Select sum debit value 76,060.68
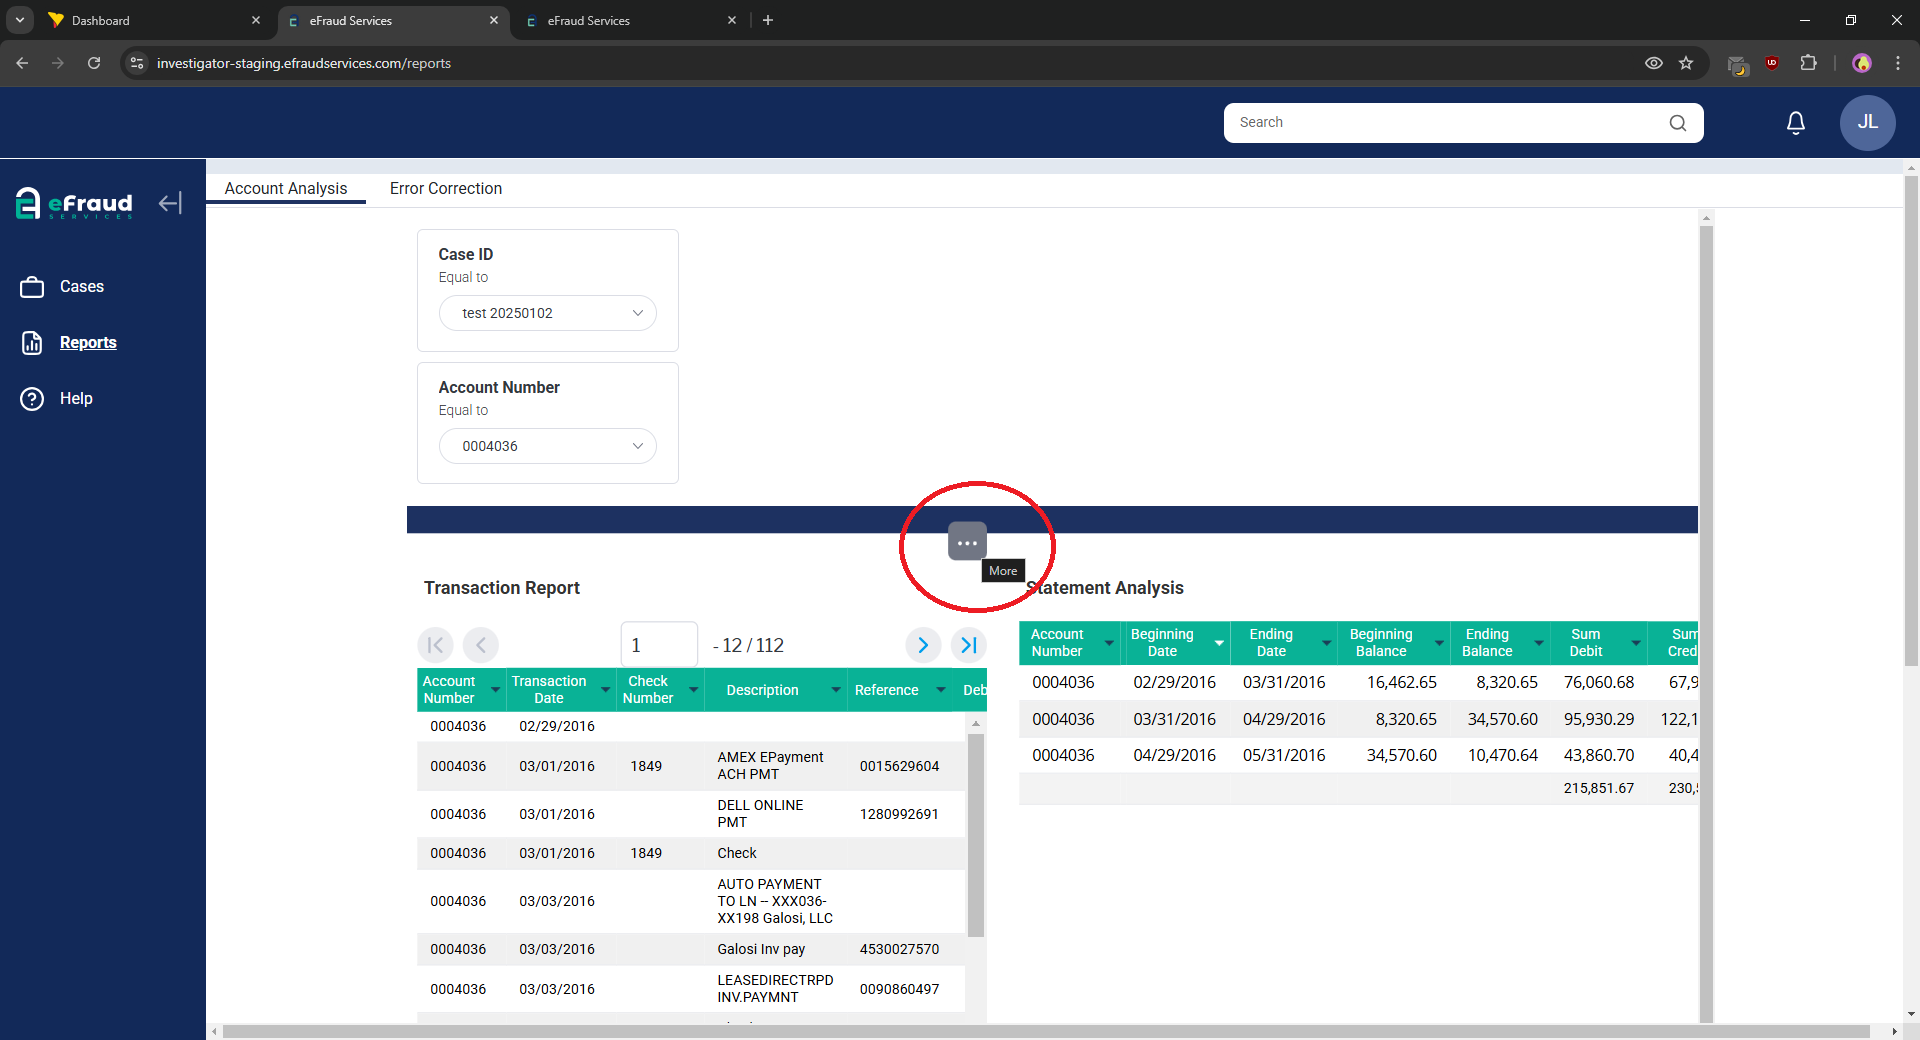Viewport: 1920px width, 1040px height. pyautogui.click(x=1598, y=683)
